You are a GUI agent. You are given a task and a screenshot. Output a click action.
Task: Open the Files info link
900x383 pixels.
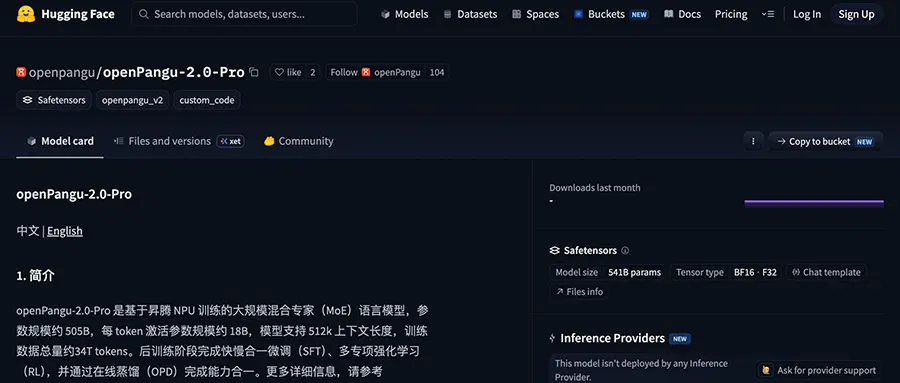click(579, 292)
